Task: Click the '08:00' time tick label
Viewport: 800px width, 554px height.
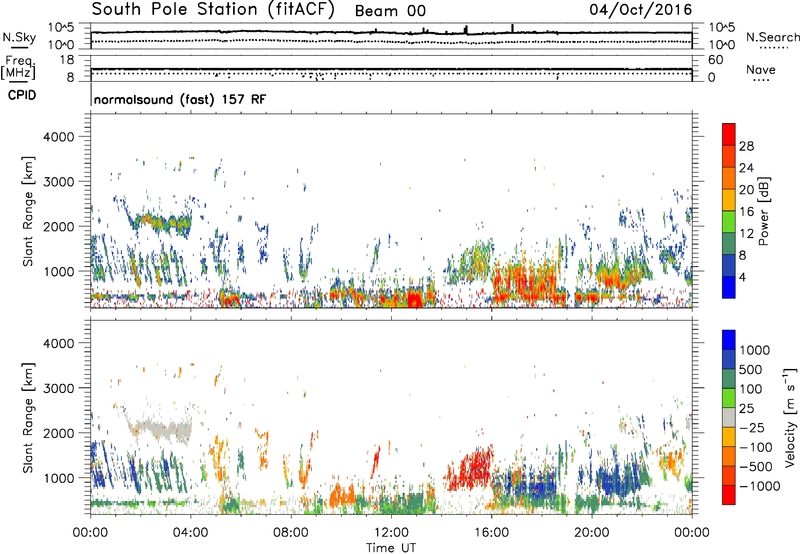Action: (x=291, y=533)
